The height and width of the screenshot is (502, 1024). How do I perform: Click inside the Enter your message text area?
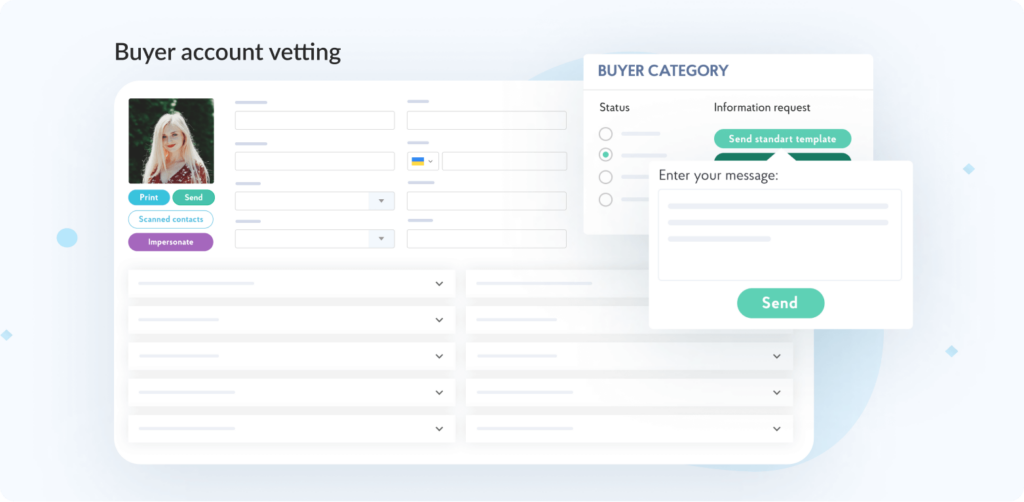coord(780,235)
